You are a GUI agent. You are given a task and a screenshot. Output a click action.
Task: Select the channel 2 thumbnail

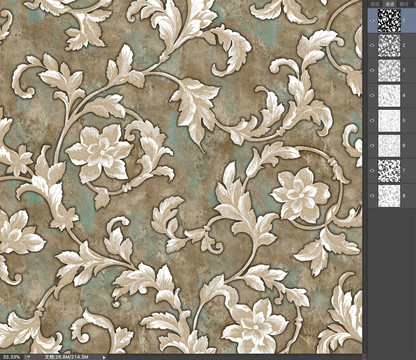[389, 45]
